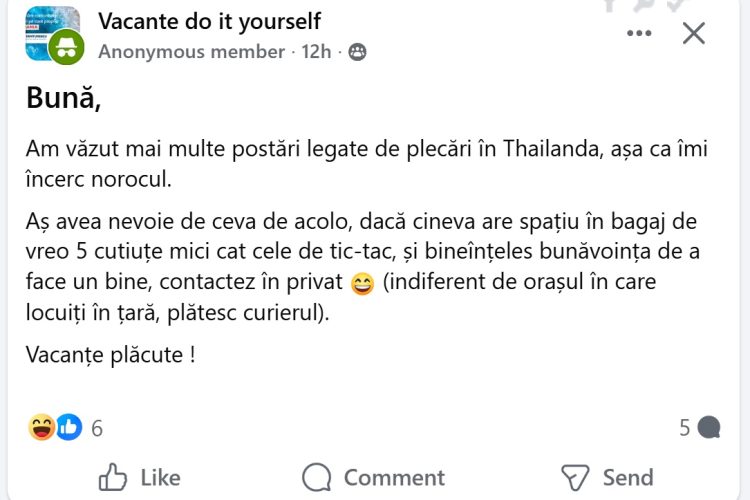Show who reacted via the 6 count
This screenshot has width=750, height=500.
pyautogui.click(x=97, y=428)
